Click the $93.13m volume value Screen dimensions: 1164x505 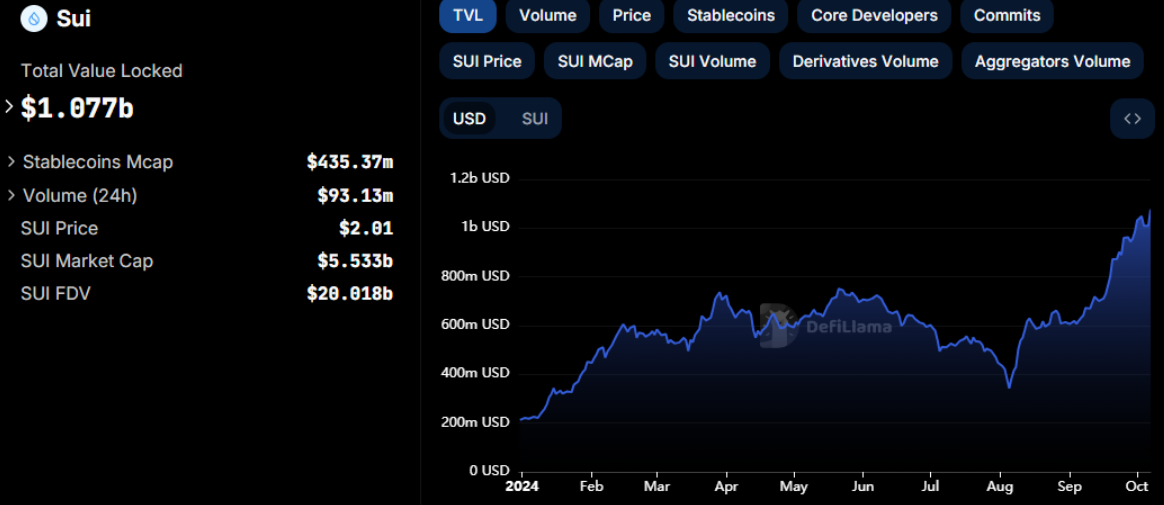coord(355,195)
